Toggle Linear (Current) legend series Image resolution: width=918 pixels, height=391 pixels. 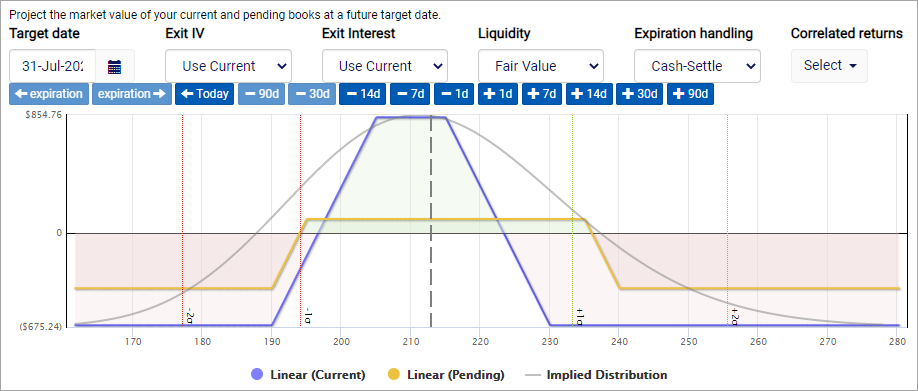click(307, 375)
